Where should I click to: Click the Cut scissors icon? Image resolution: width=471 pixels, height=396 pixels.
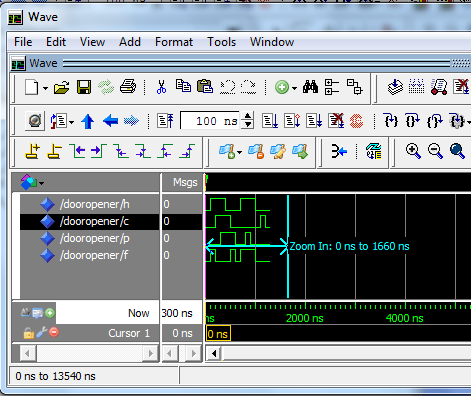(x=161, y=87)
